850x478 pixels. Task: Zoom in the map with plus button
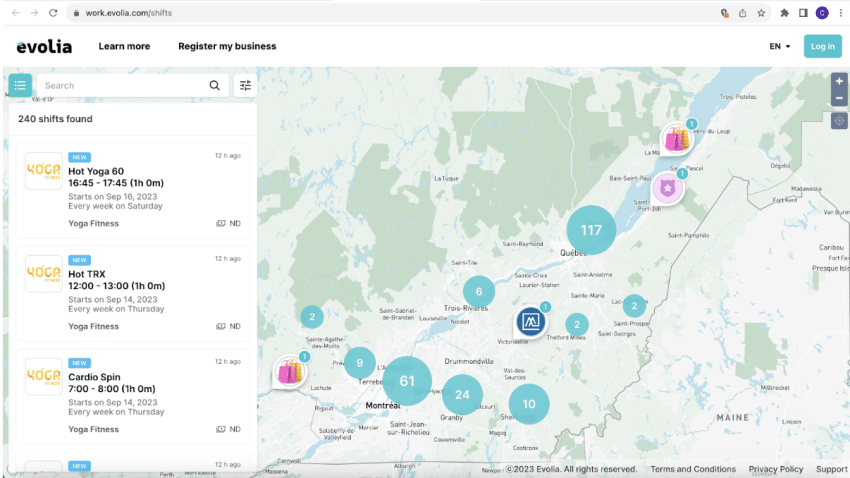tap(839, 81)
